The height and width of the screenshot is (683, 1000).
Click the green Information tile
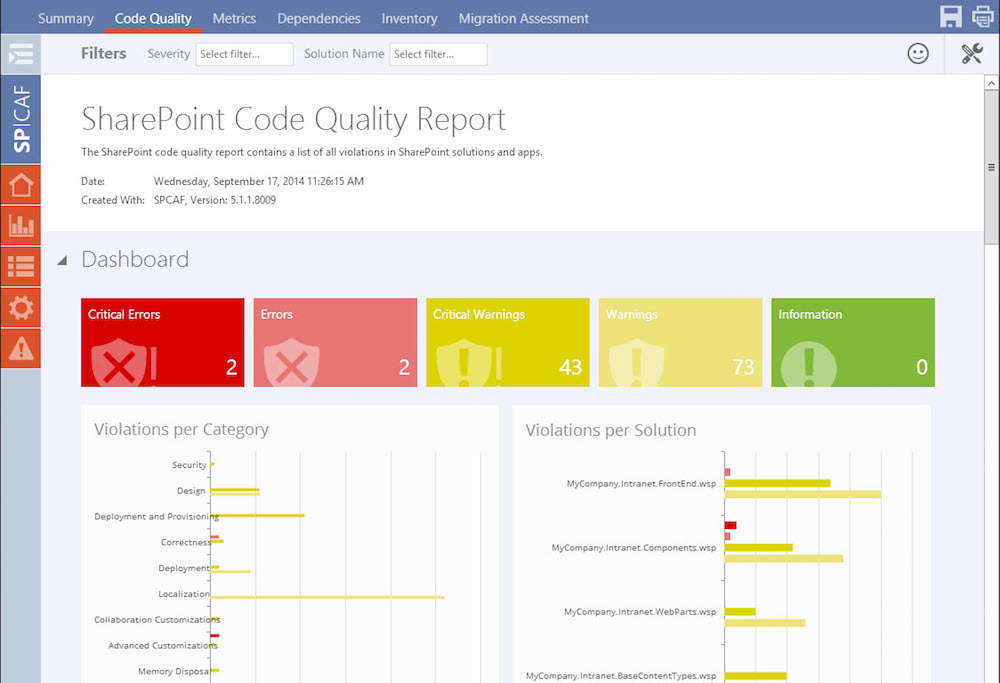[853, 342]
